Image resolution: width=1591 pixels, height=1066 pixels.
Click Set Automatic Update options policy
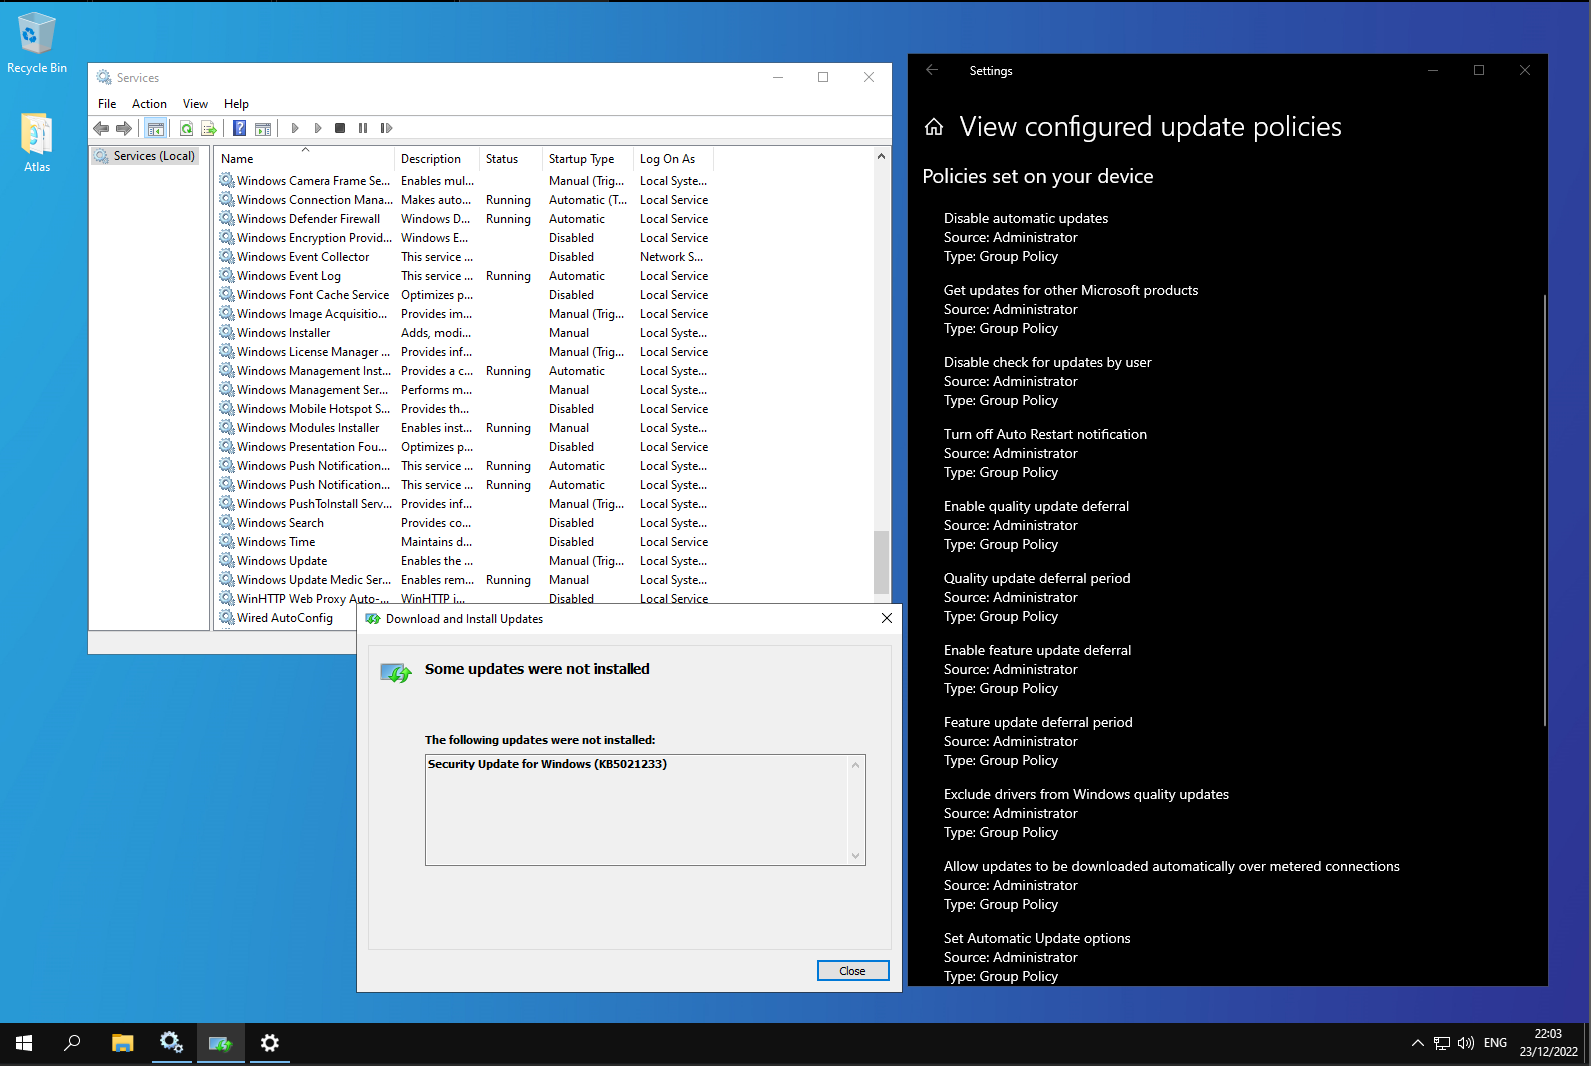(1037, 957)
